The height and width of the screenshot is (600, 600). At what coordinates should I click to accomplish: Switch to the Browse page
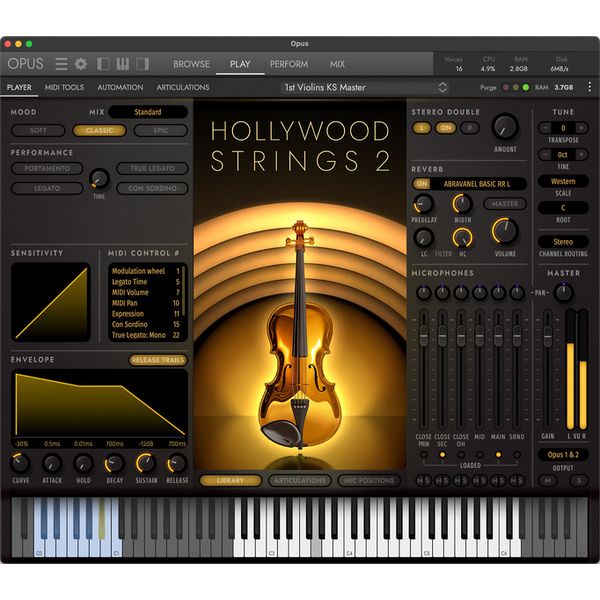pyautogui.click(x=191, y=64)
